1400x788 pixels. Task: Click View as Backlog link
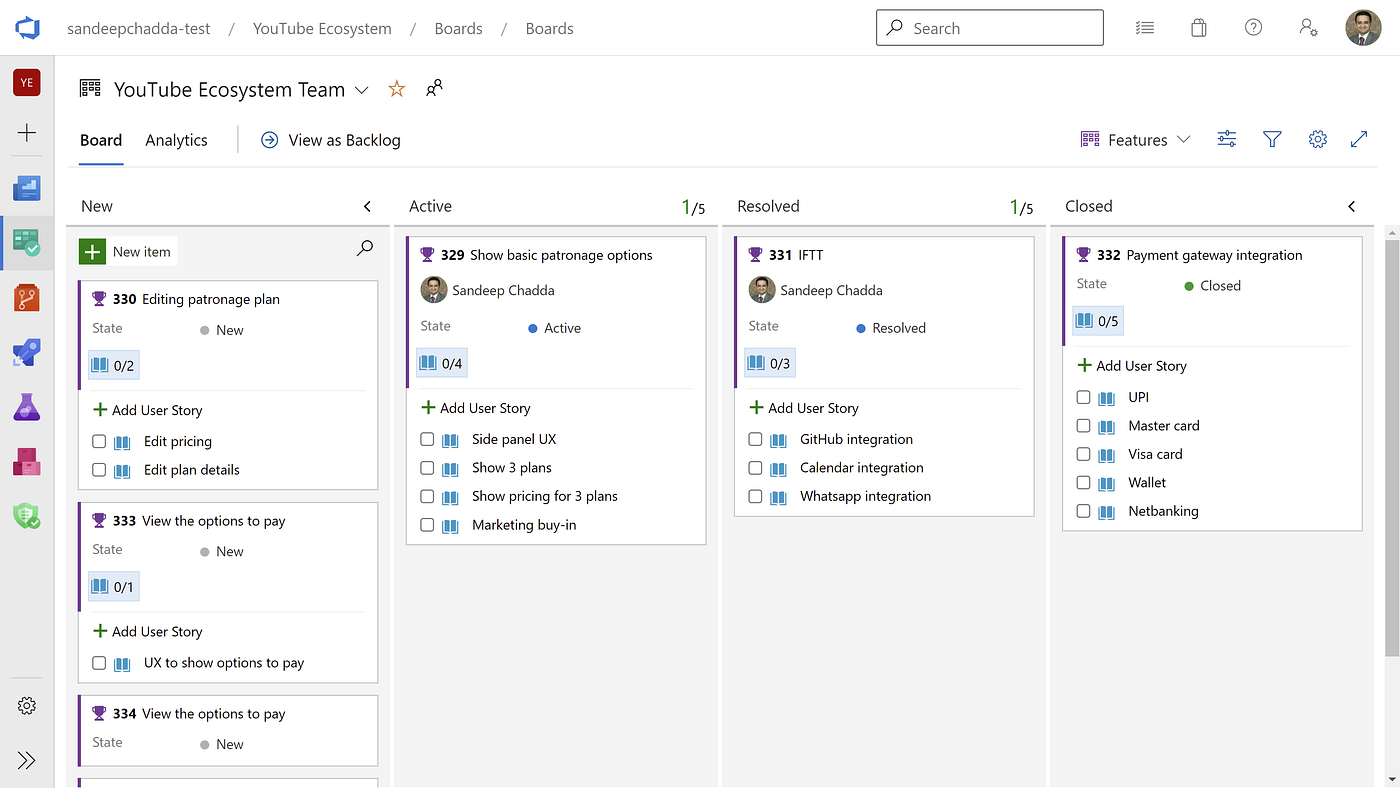click(331, 140)
